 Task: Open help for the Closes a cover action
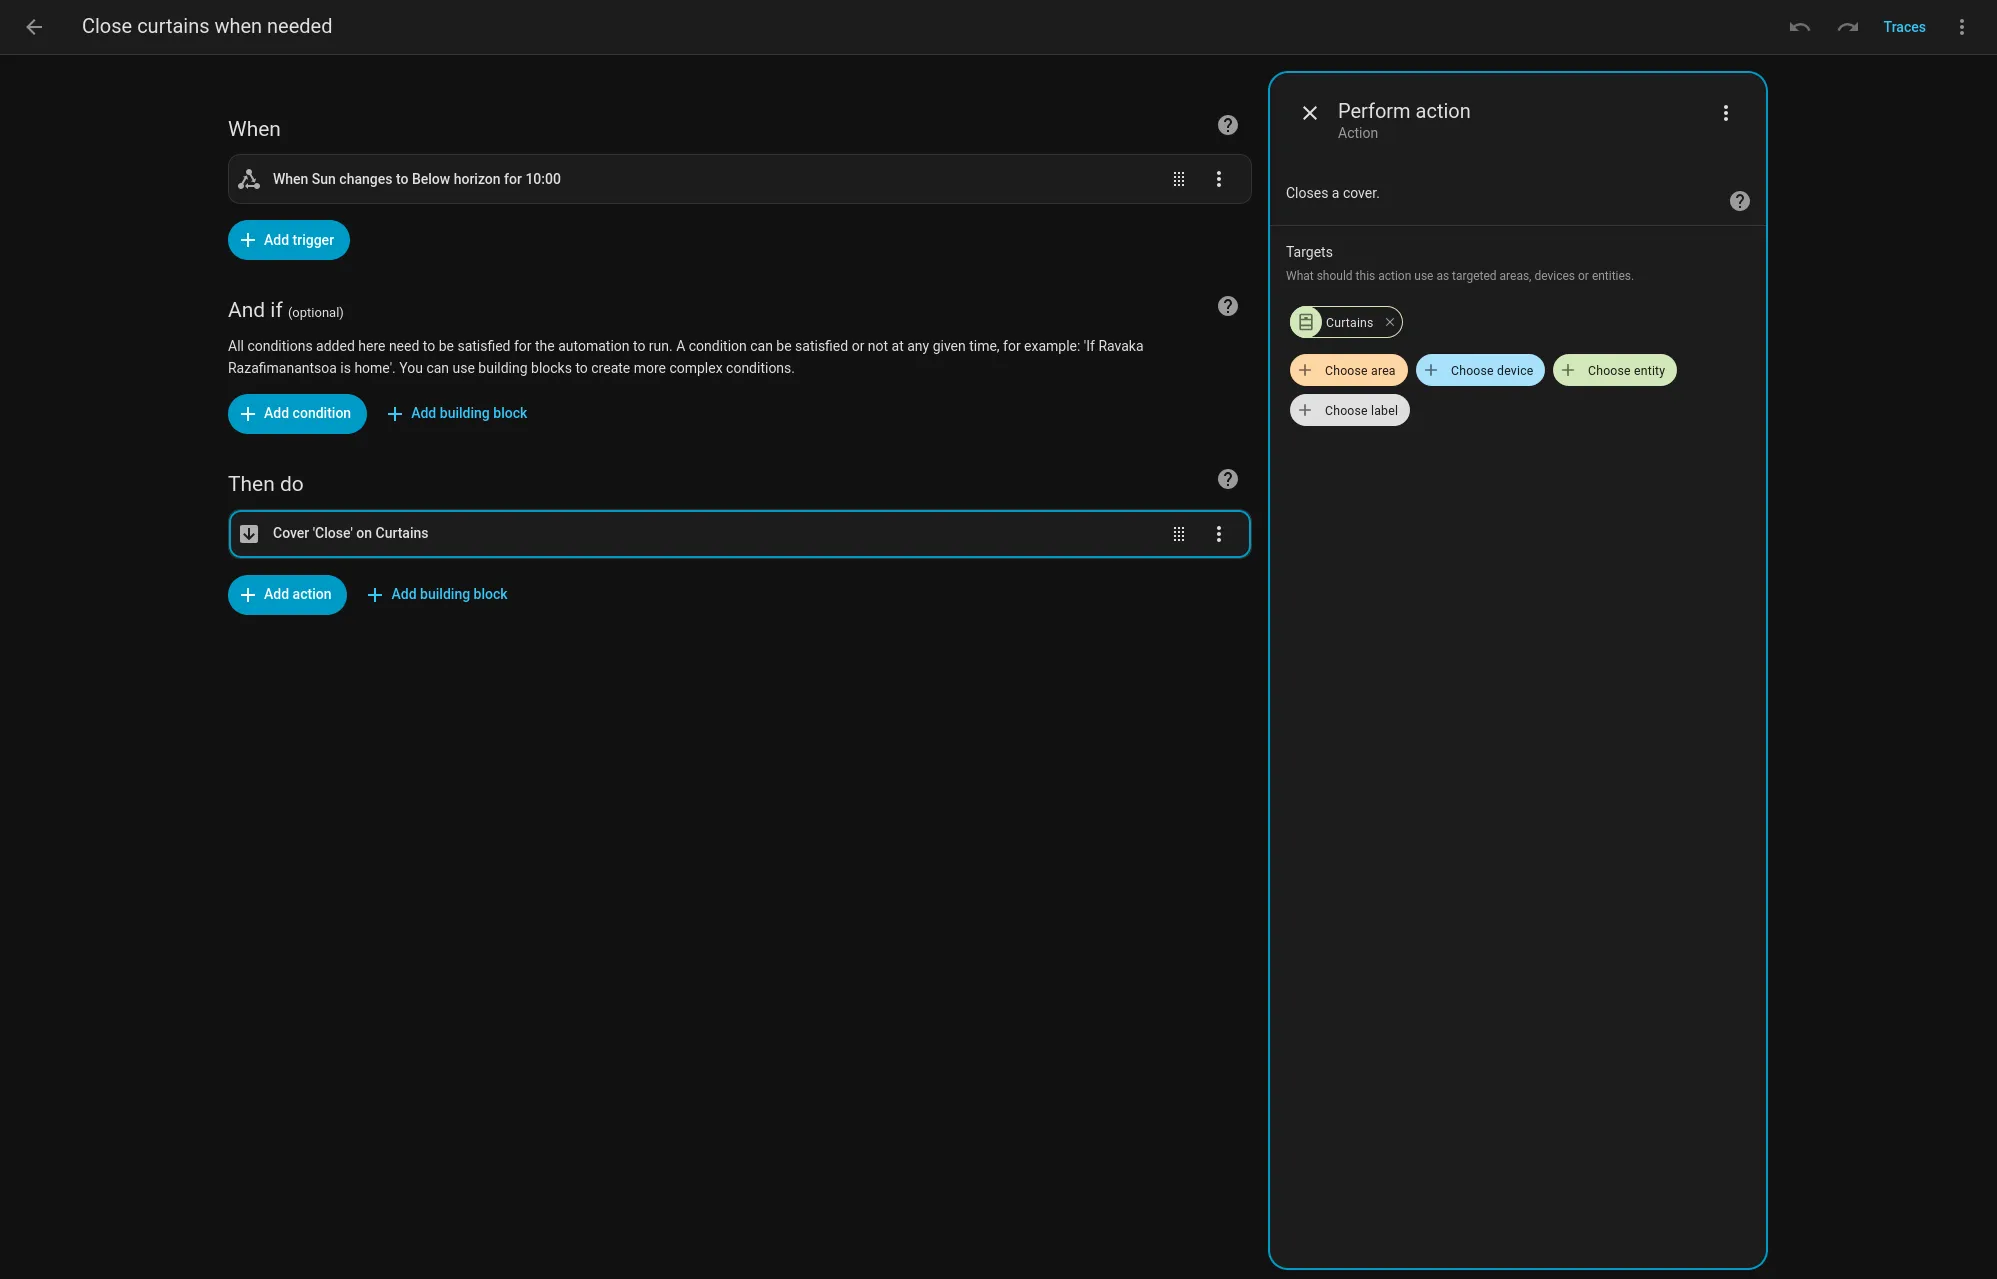[x=1739, y=201]
